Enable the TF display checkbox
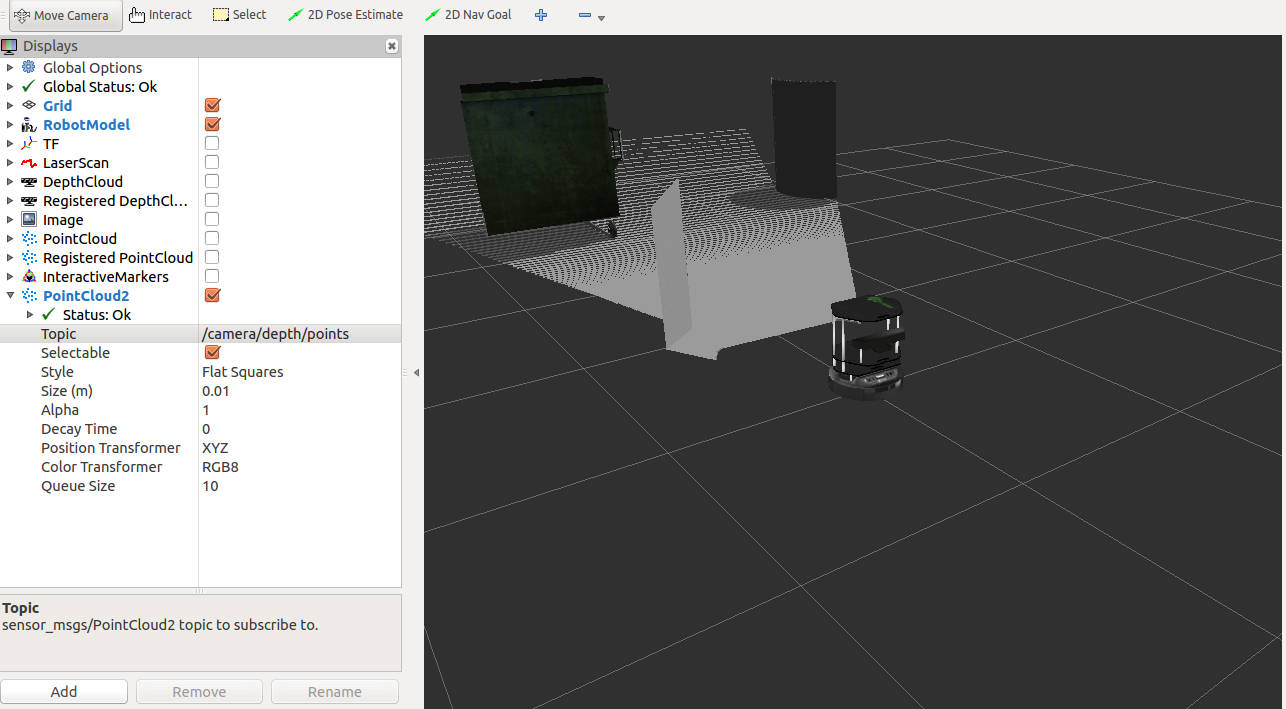The image size is (1286, 709). coord(211,142)
